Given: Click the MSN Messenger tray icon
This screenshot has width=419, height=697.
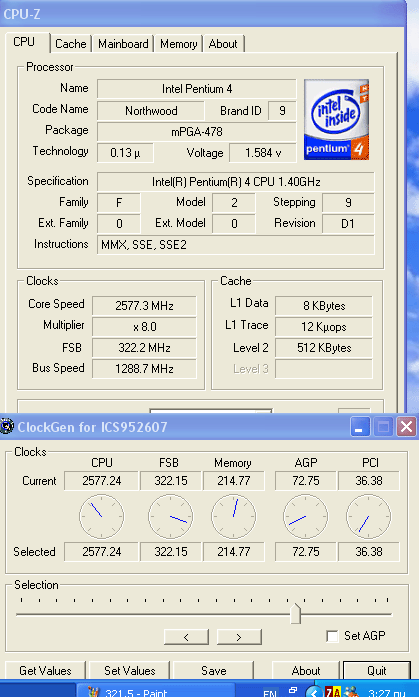Looking at the screenshot, I should coord(351,692).
